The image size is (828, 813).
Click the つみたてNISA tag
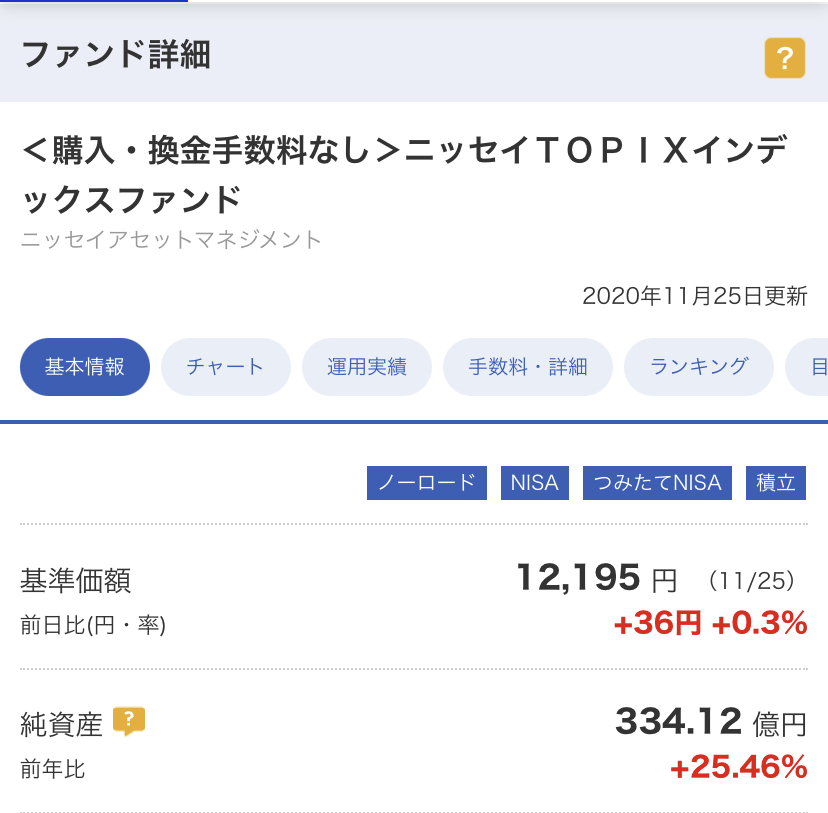(x=657, y=483)
